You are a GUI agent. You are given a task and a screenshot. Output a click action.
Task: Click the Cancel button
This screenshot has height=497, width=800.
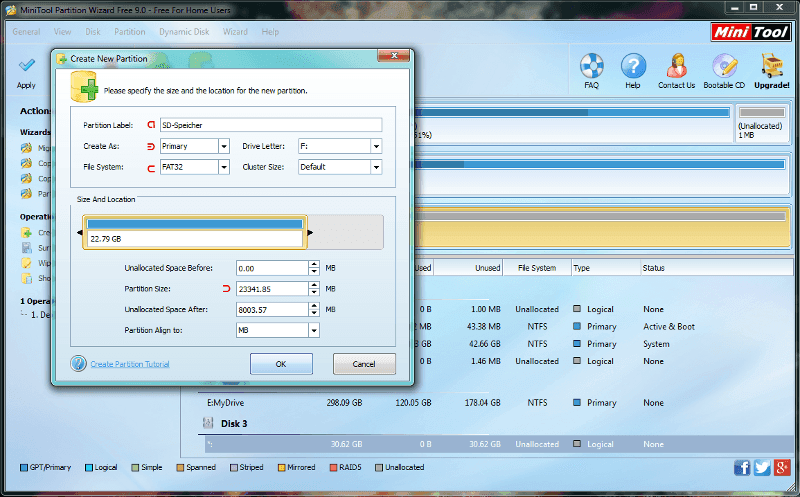click(x=364, y=364)
